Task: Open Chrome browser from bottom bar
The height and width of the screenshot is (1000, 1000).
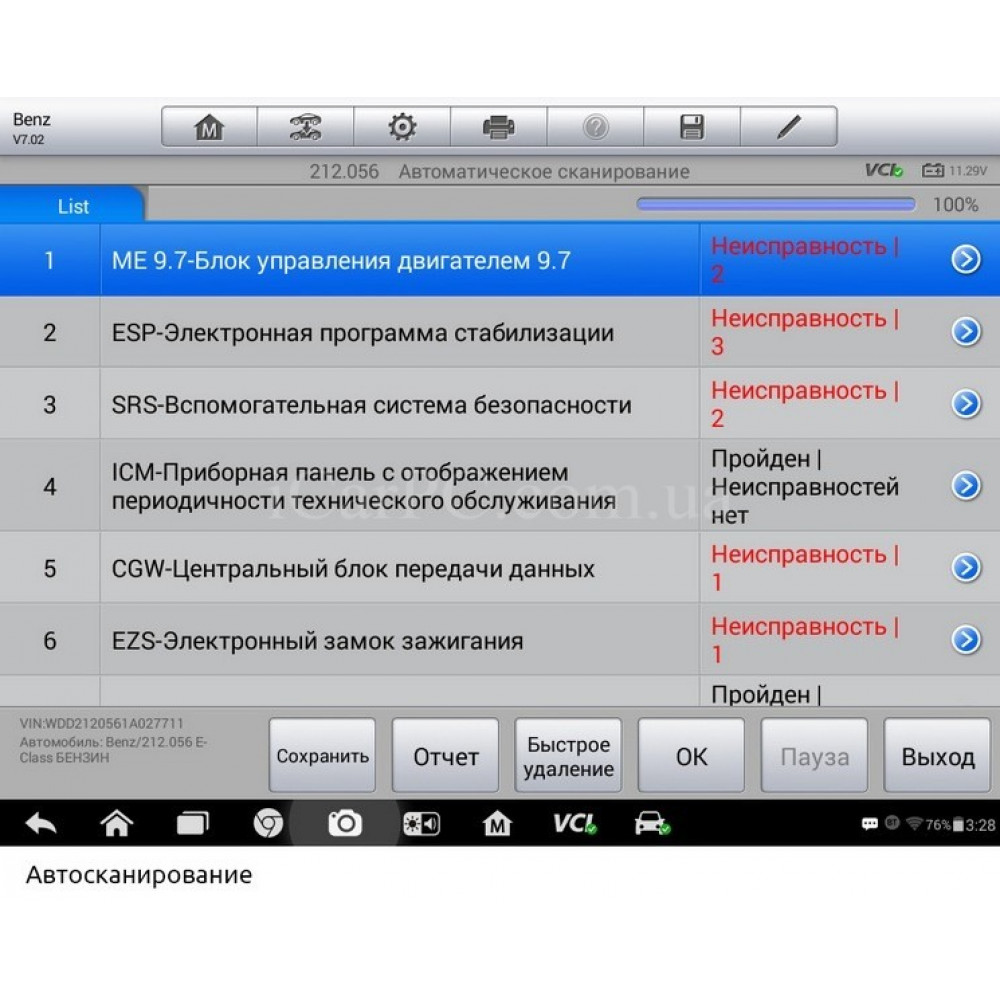Action: point(268,823)
